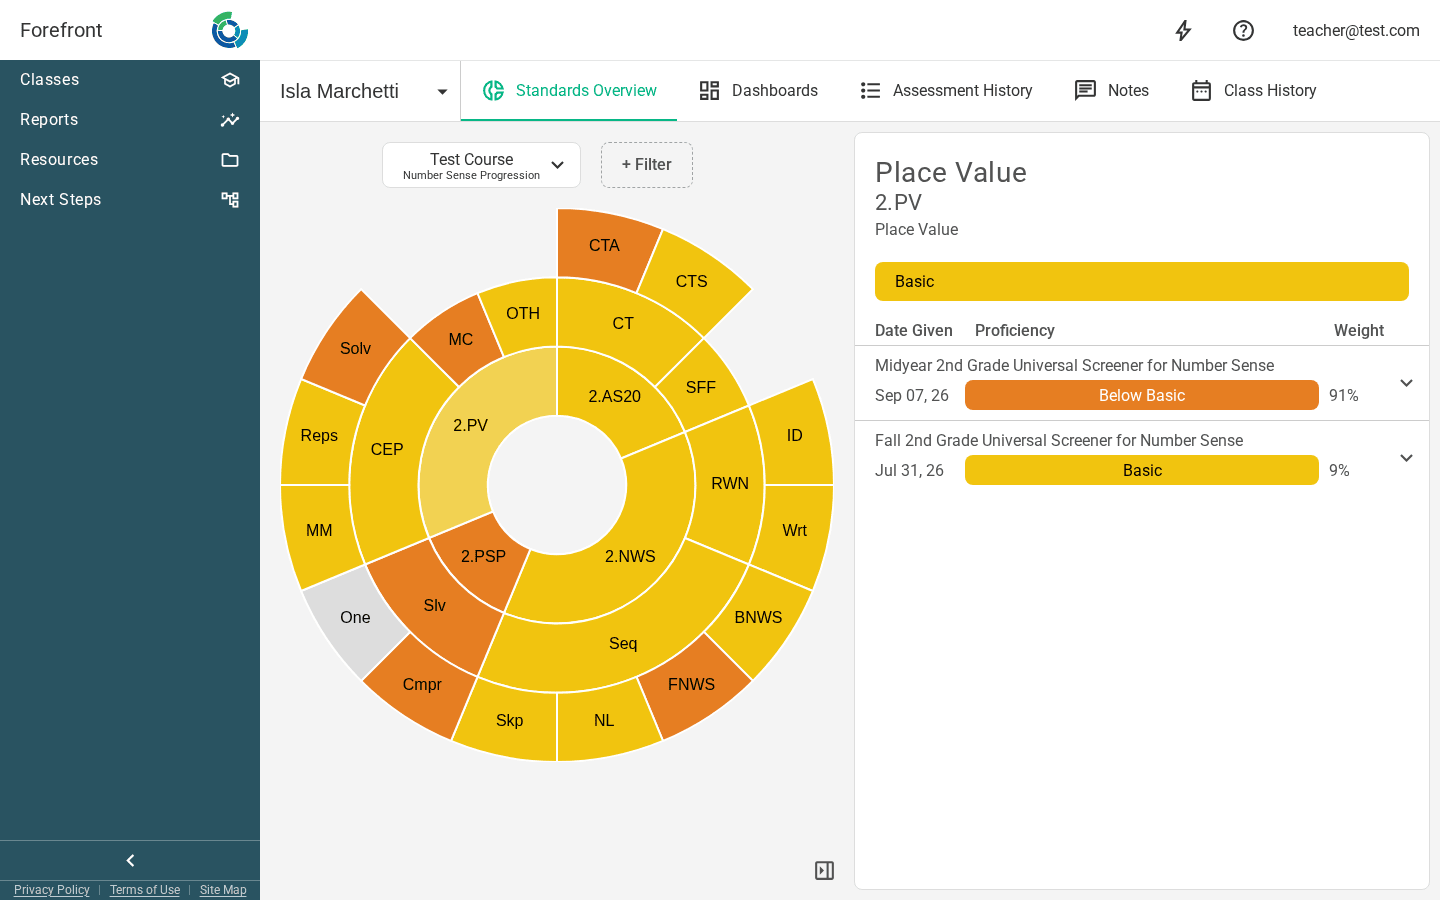Click the Next Steps hierarchy icon
Image resolution: width=1440 pixels, height=900 pixels.
(x=230, y=200)
